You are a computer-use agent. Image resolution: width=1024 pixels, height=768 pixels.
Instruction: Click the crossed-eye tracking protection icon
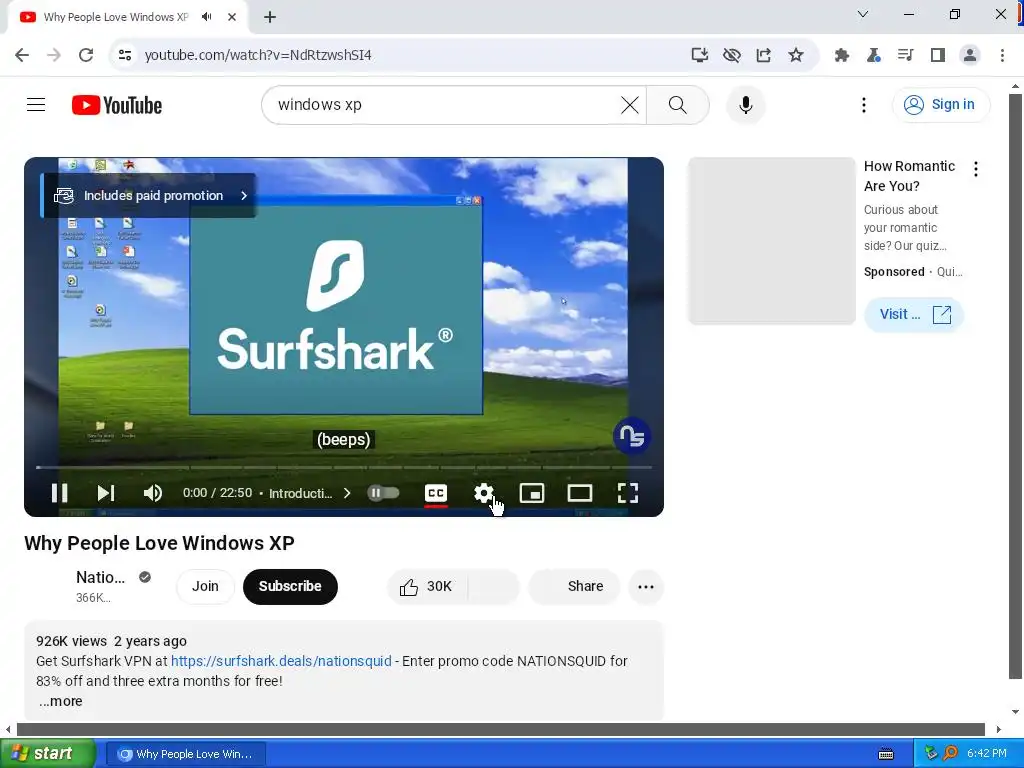click(x=731, y=55)
